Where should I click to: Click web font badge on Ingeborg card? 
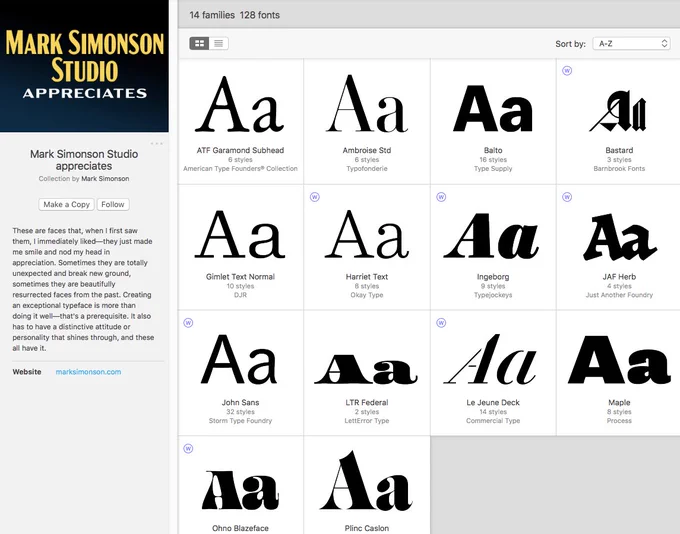(441, 197)
